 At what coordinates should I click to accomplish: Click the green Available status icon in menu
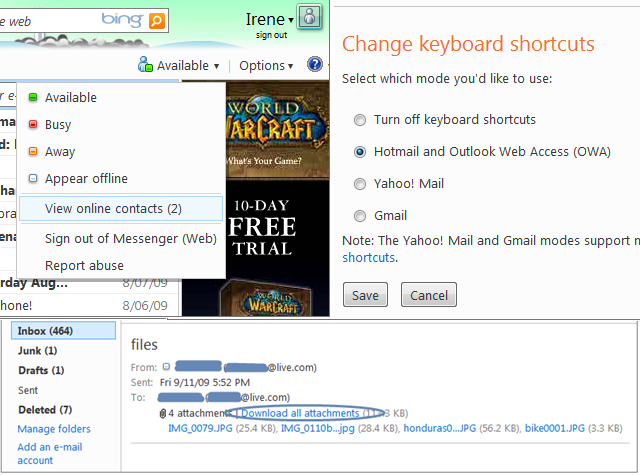pos(33,97)
